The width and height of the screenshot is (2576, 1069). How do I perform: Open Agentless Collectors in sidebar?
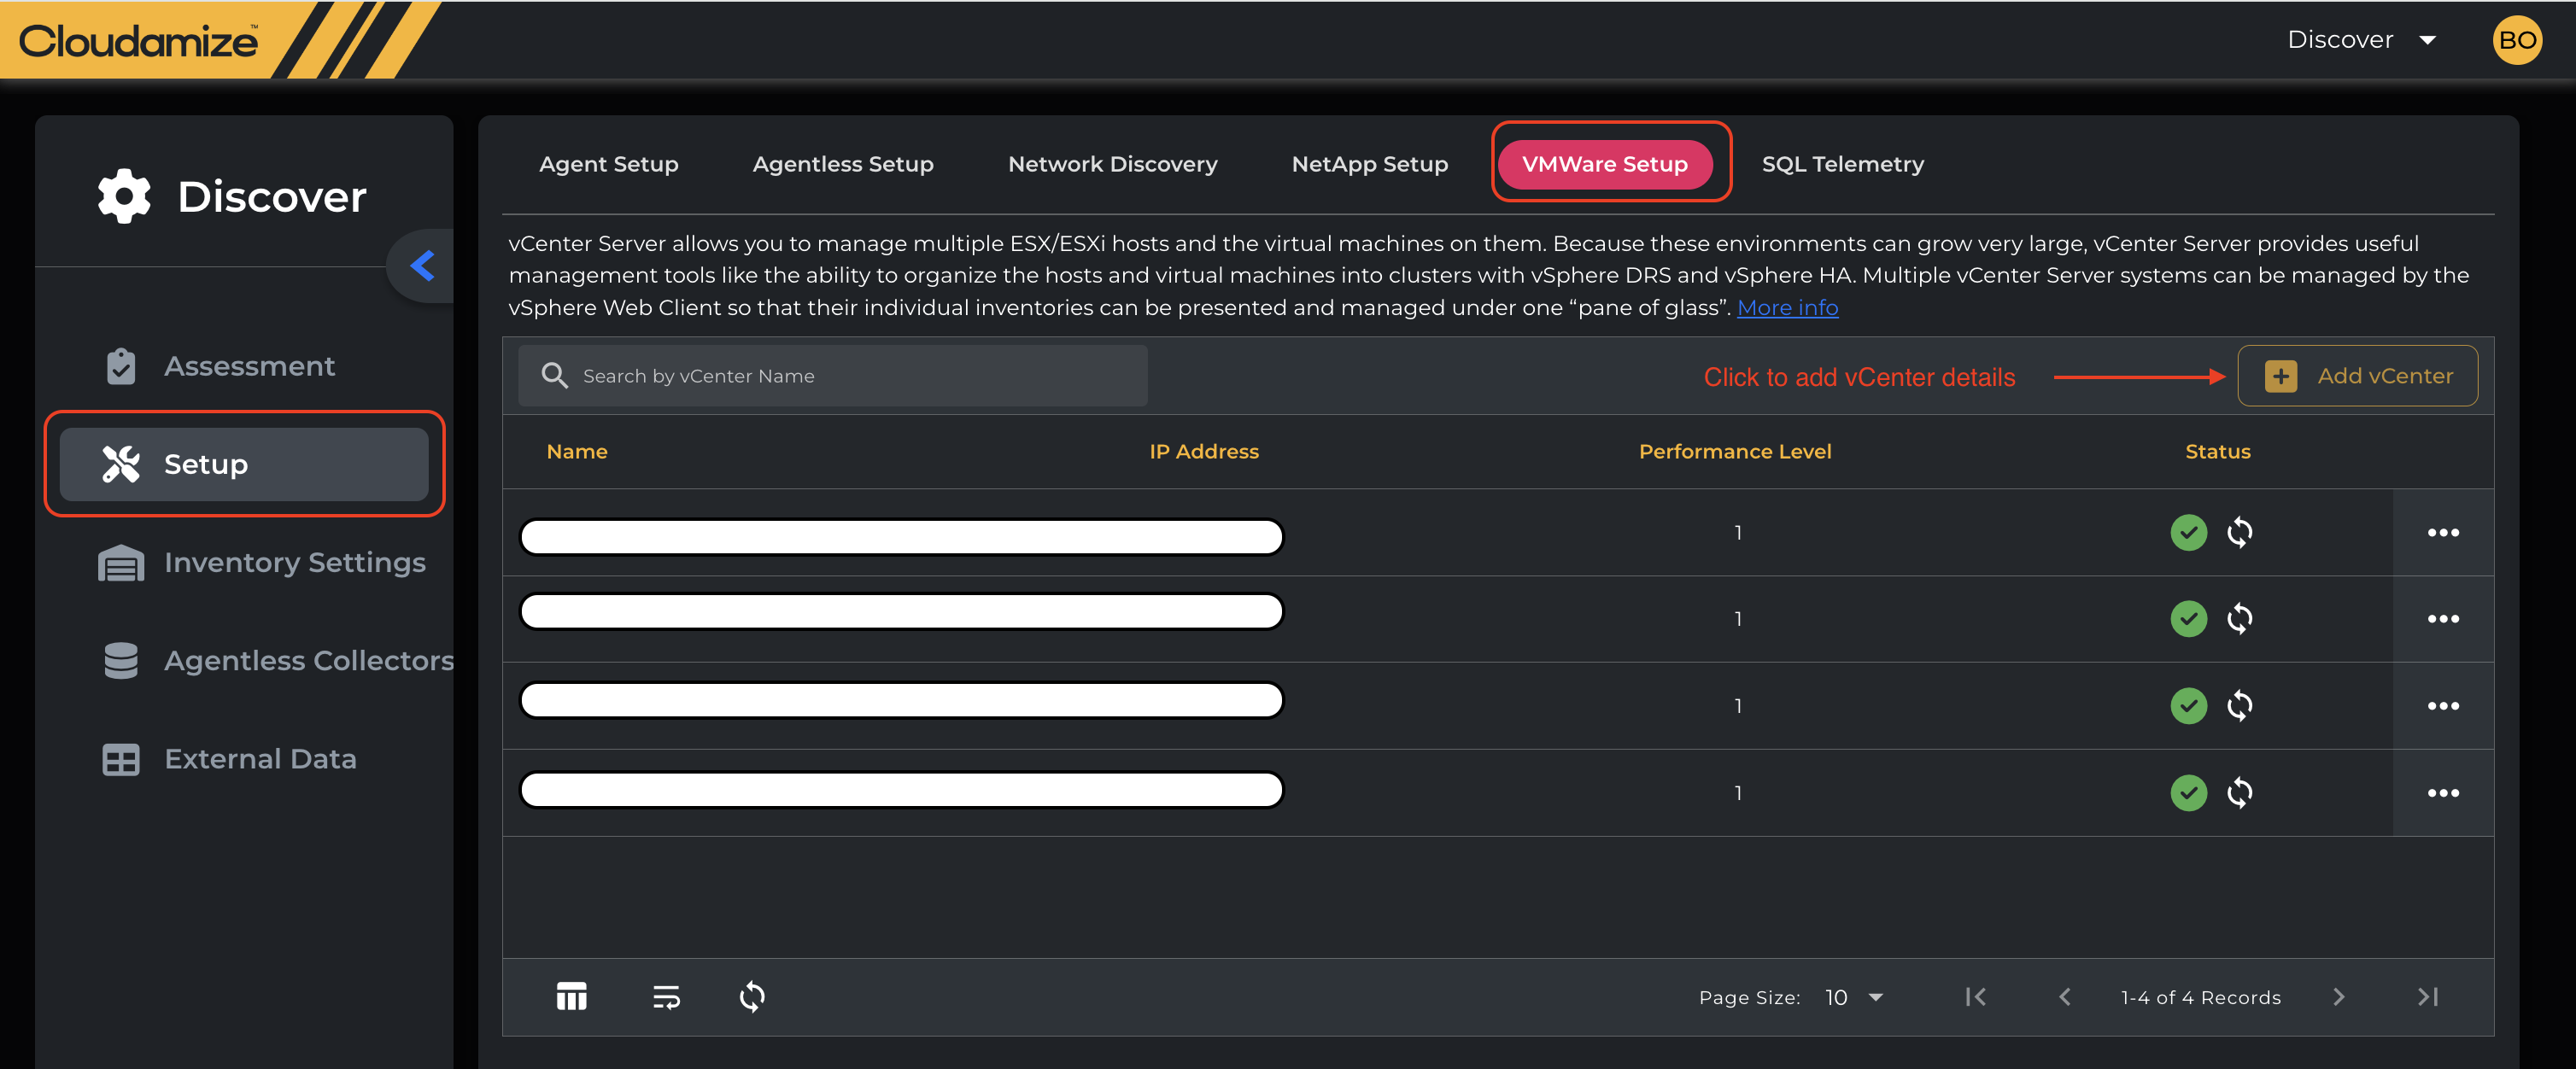click(x=308, y=660)
